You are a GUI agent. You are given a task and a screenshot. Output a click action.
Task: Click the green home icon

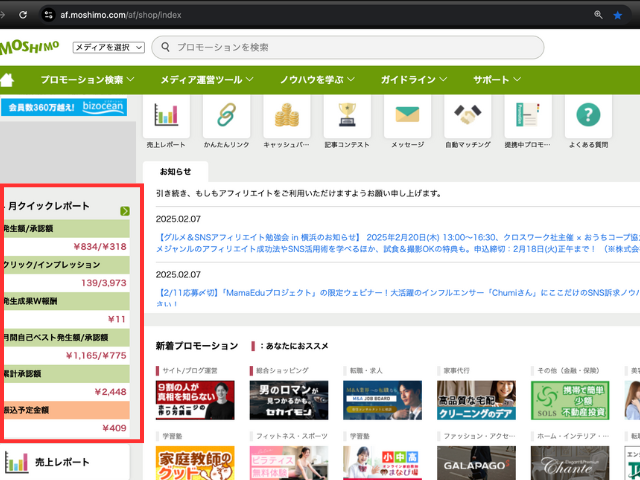click(x=8, y=79)
